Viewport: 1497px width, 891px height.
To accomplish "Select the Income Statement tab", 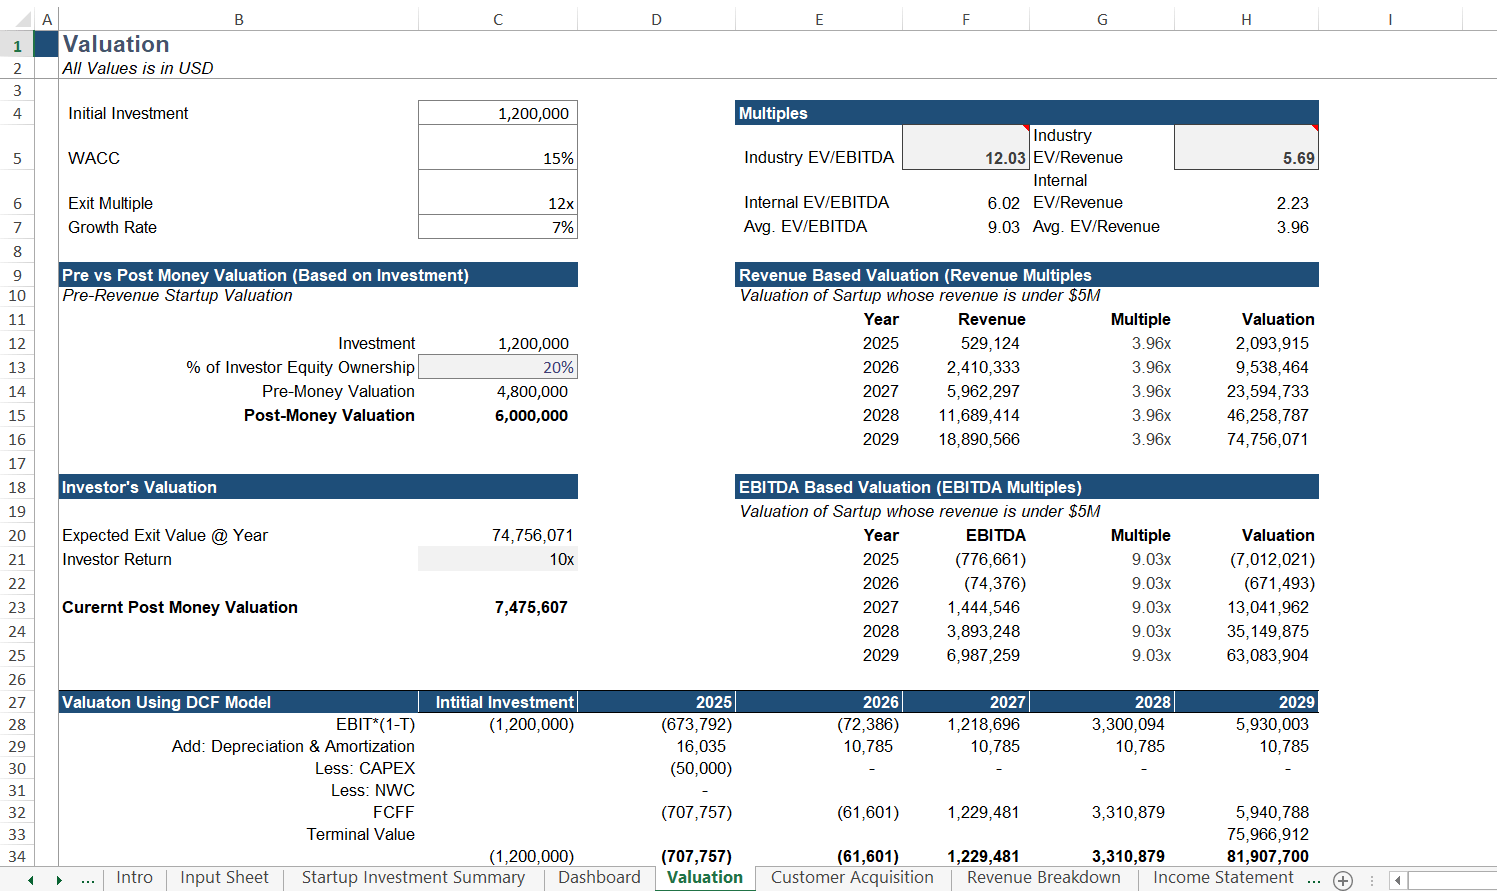I will 1223,878.
